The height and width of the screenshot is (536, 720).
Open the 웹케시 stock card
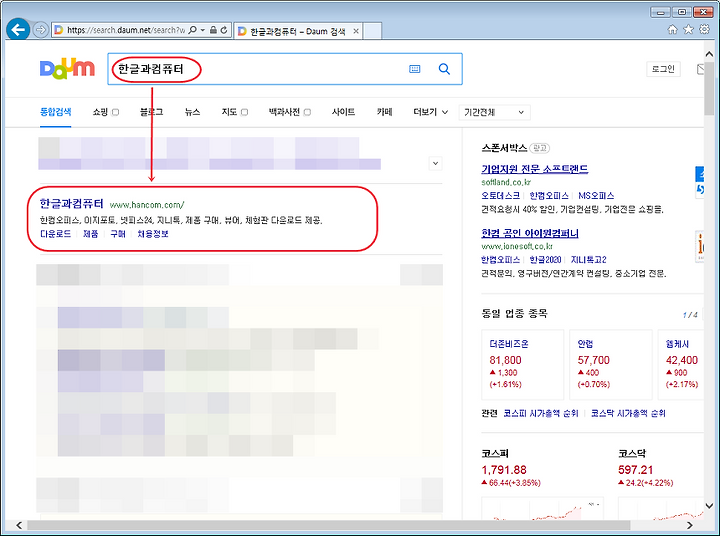point(681,365)
